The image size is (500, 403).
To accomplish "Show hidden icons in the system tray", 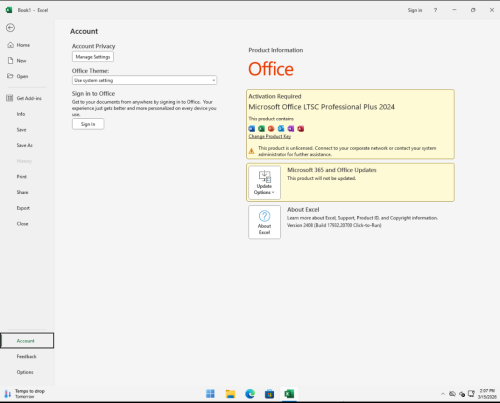I will 443,394.
